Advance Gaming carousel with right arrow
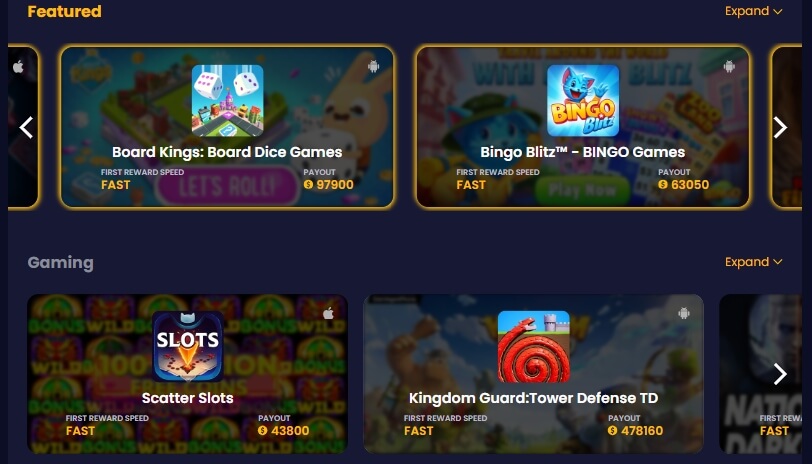 tap(780, 374)
